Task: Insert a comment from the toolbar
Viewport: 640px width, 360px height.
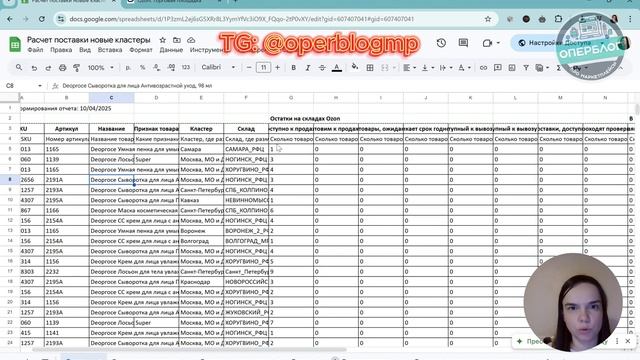Action: tap(498, 68)
